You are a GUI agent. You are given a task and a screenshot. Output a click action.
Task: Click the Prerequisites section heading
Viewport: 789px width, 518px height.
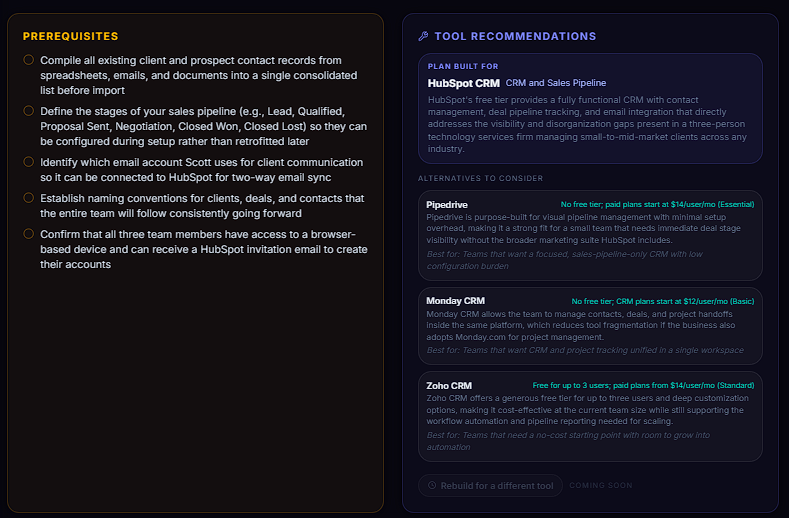coord(70,36)
